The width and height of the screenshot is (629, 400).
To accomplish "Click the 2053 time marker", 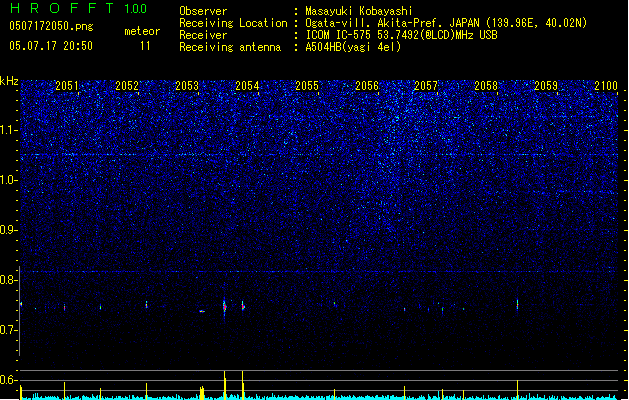I will (187, 86).
